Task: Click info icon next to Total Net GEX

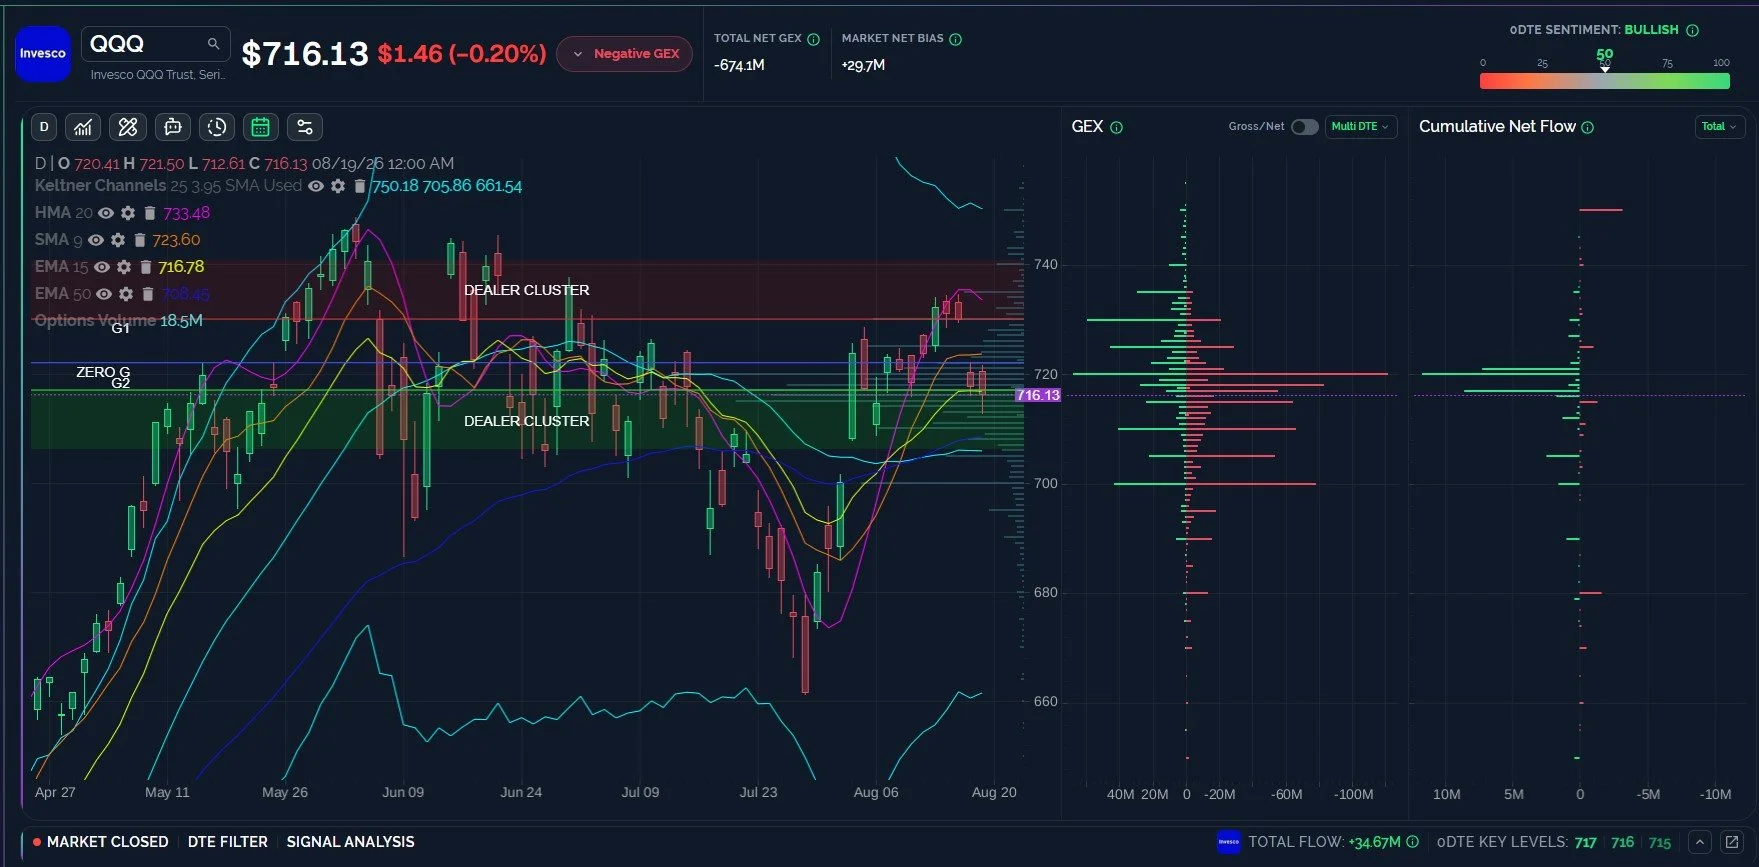Action: 814,40
